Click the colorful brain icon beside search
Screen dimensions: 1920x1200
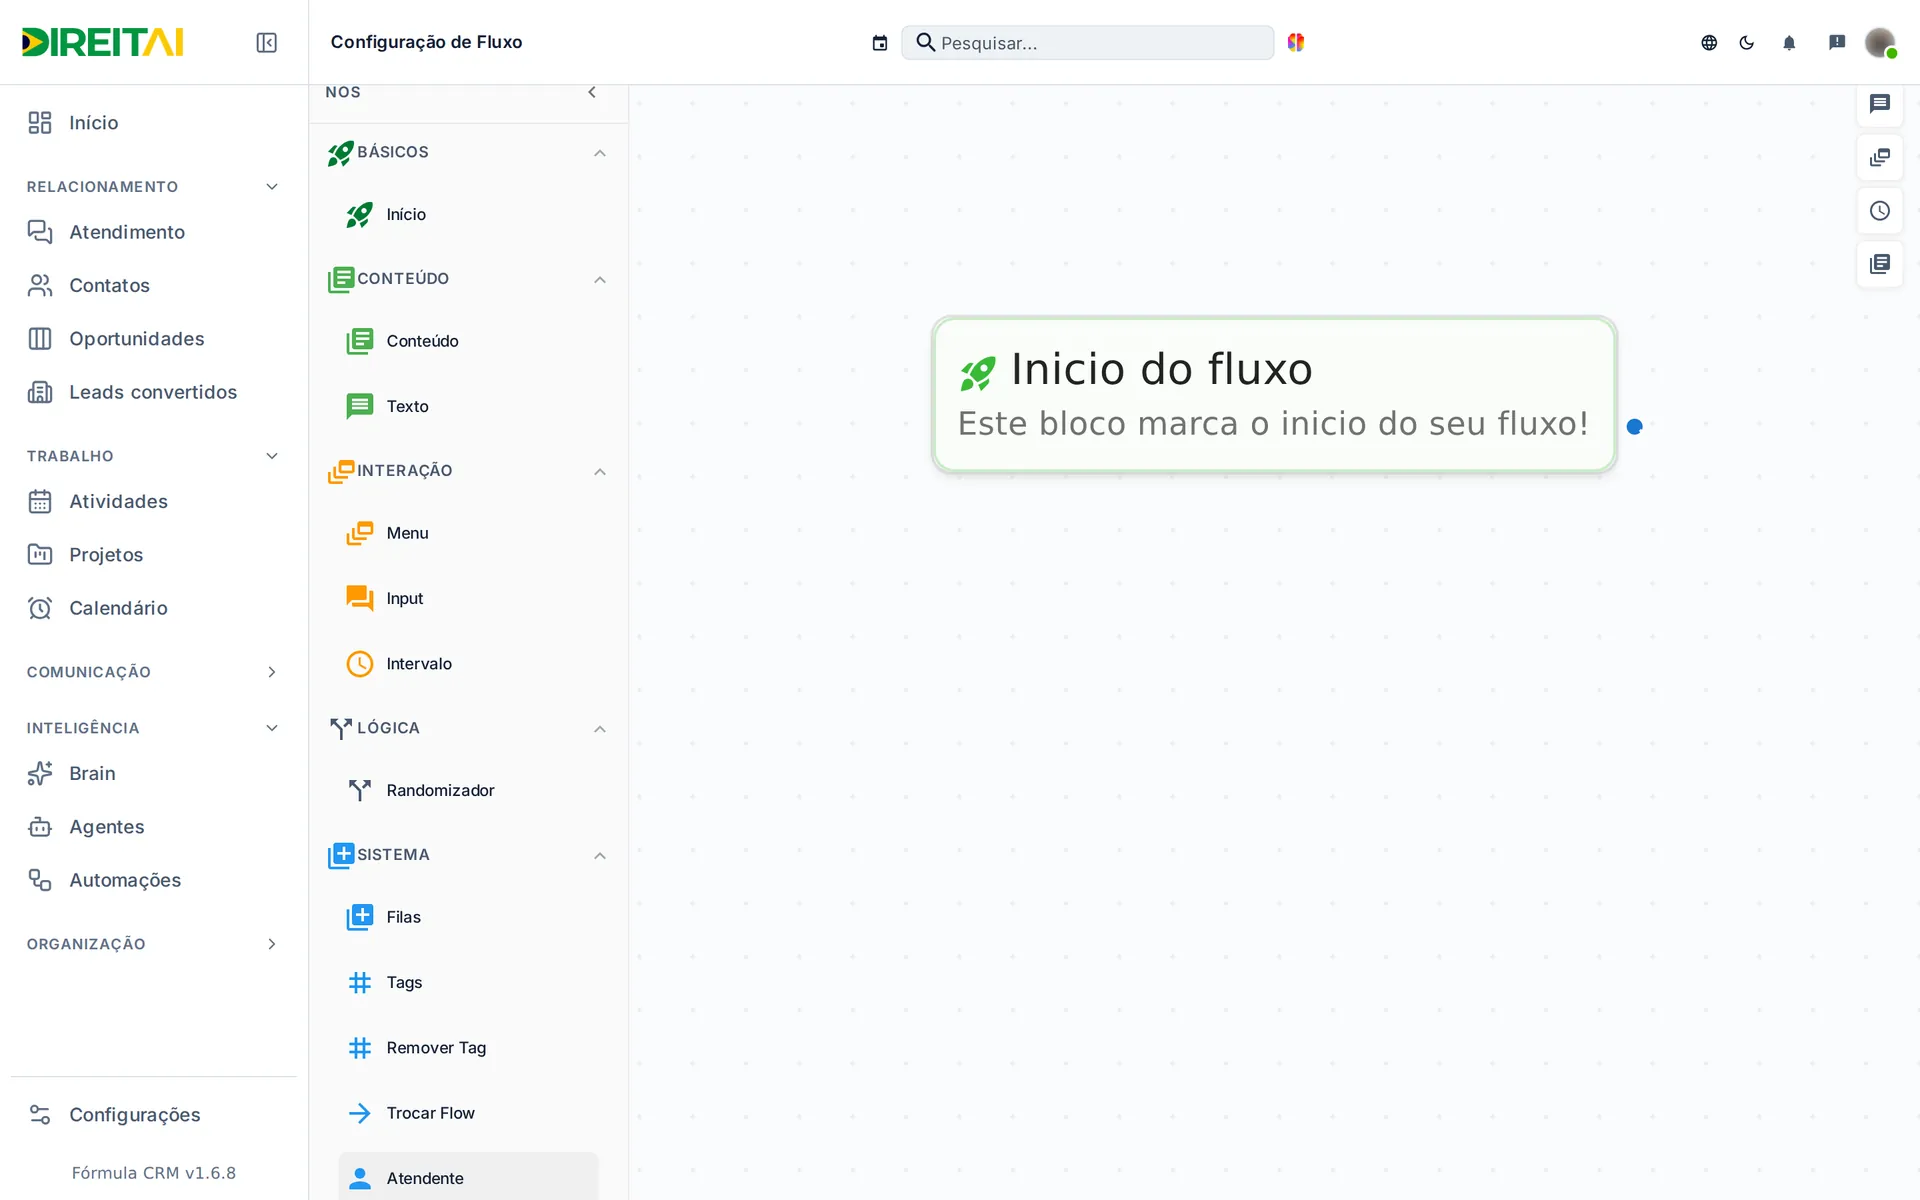[x=1296, y=42]
